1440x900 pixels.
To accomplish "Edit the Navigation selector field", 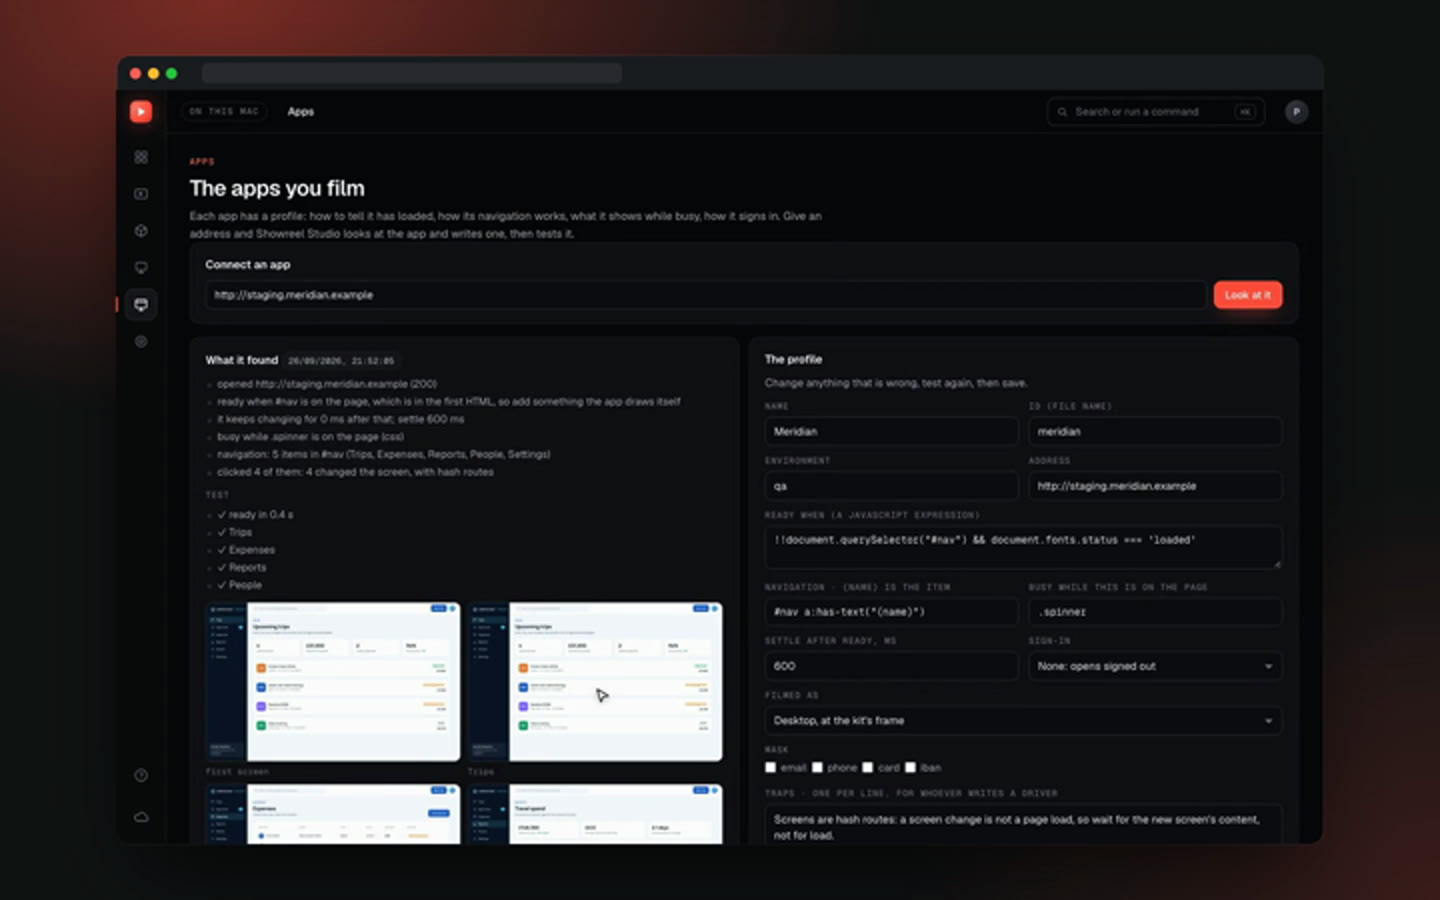I will click(x=891, y=611).
